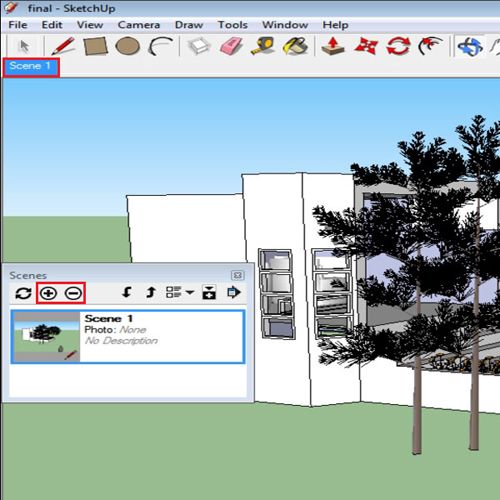The width and height of the screenshot is (500, 500).
Task: Choose the Rectangle drawing tool
Action: point(96,46)
